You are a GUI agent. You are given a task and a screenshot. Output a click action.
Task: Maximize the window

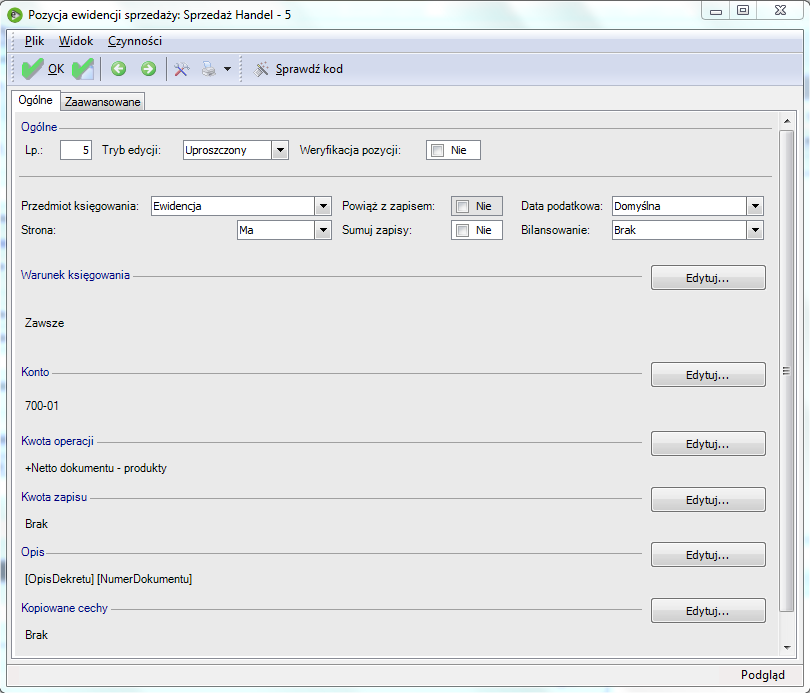742,11
